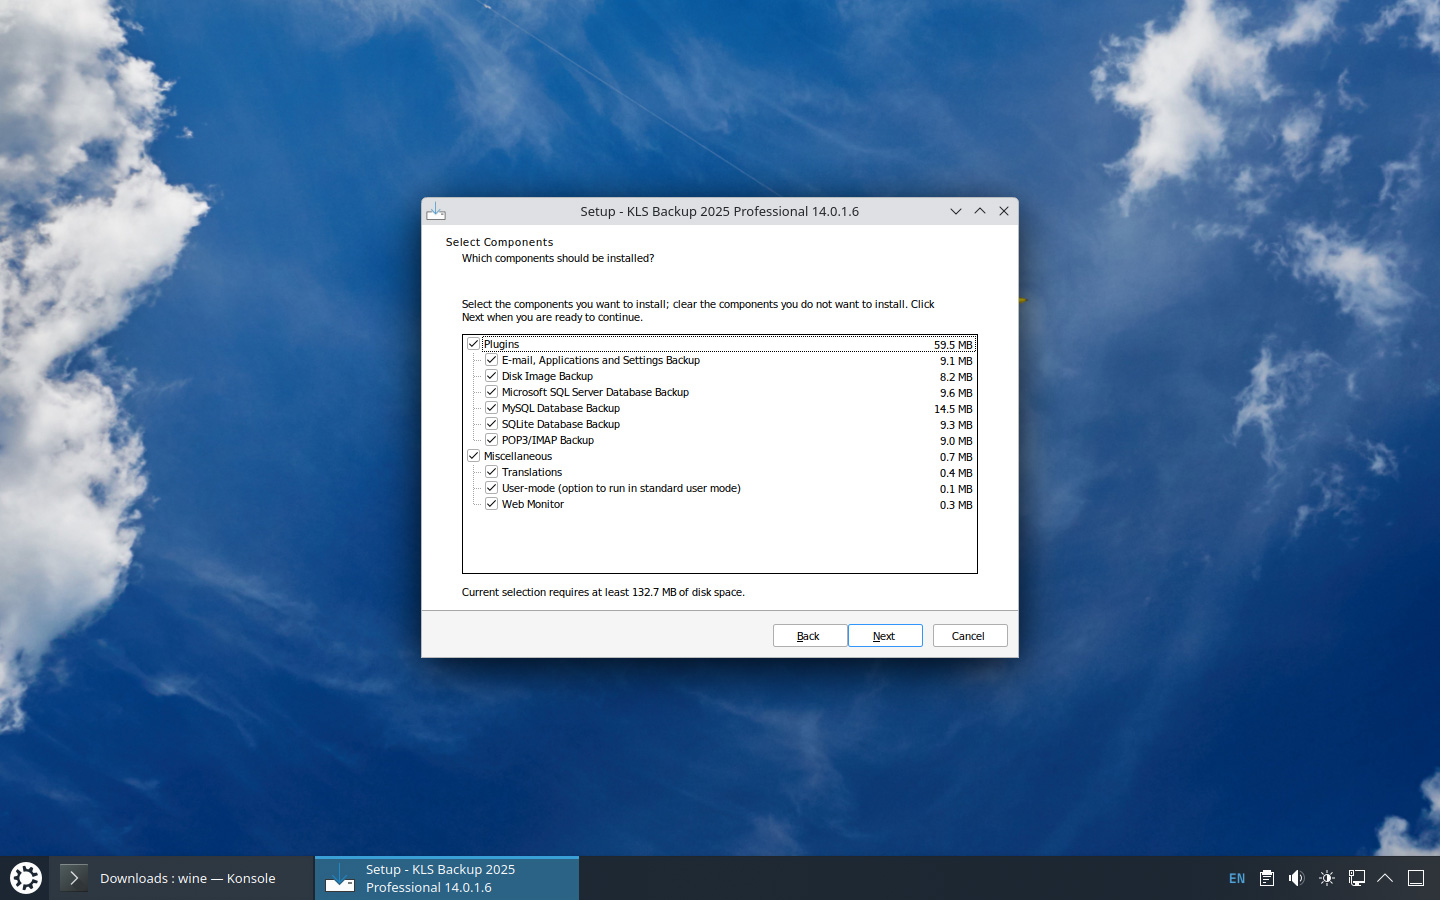The image size is (1440, 900).
Task: Toggle the Miscellaneous group checkbox
Action: tap(474, 456)
